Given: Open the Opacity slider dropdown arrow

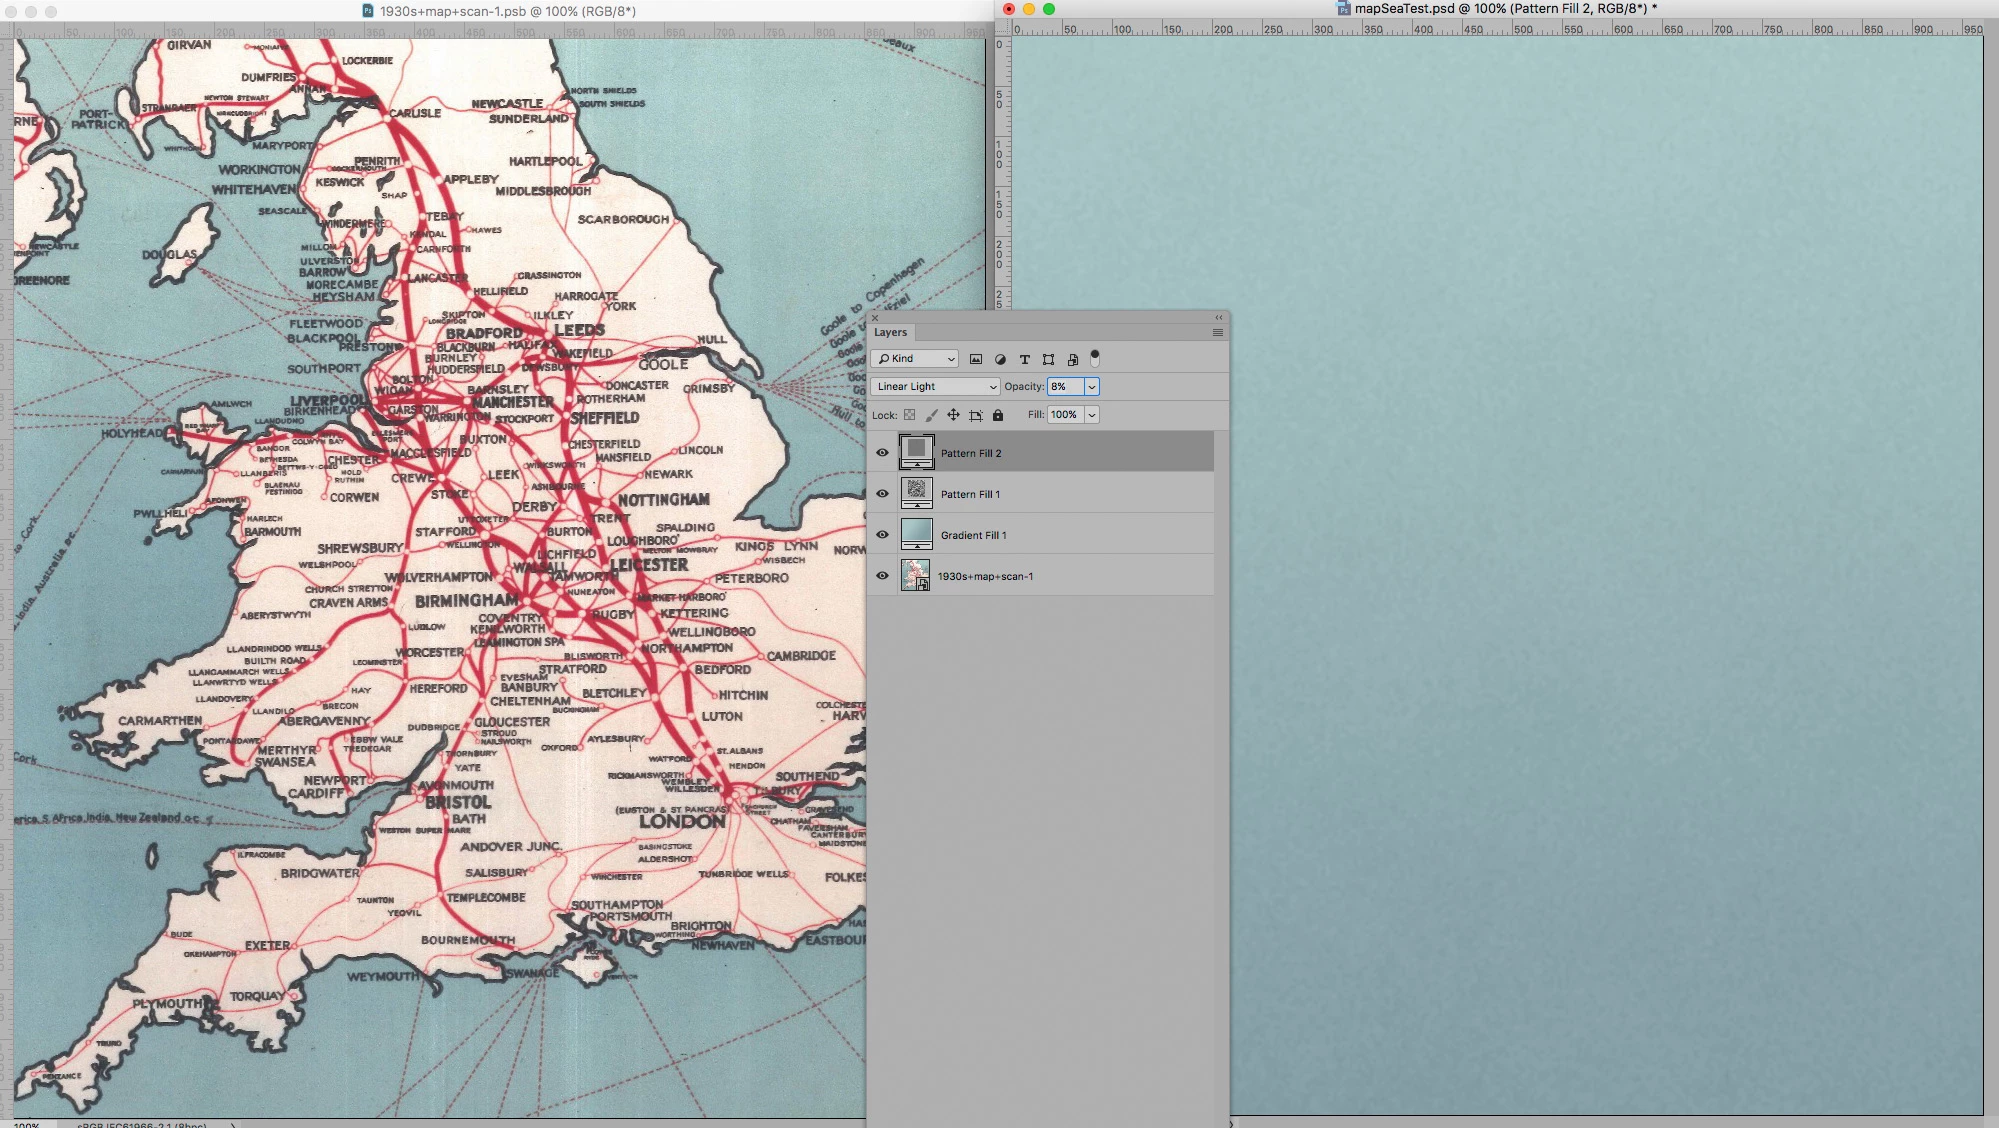Looking at the screenshot, I should click(x=1092, y=387).
